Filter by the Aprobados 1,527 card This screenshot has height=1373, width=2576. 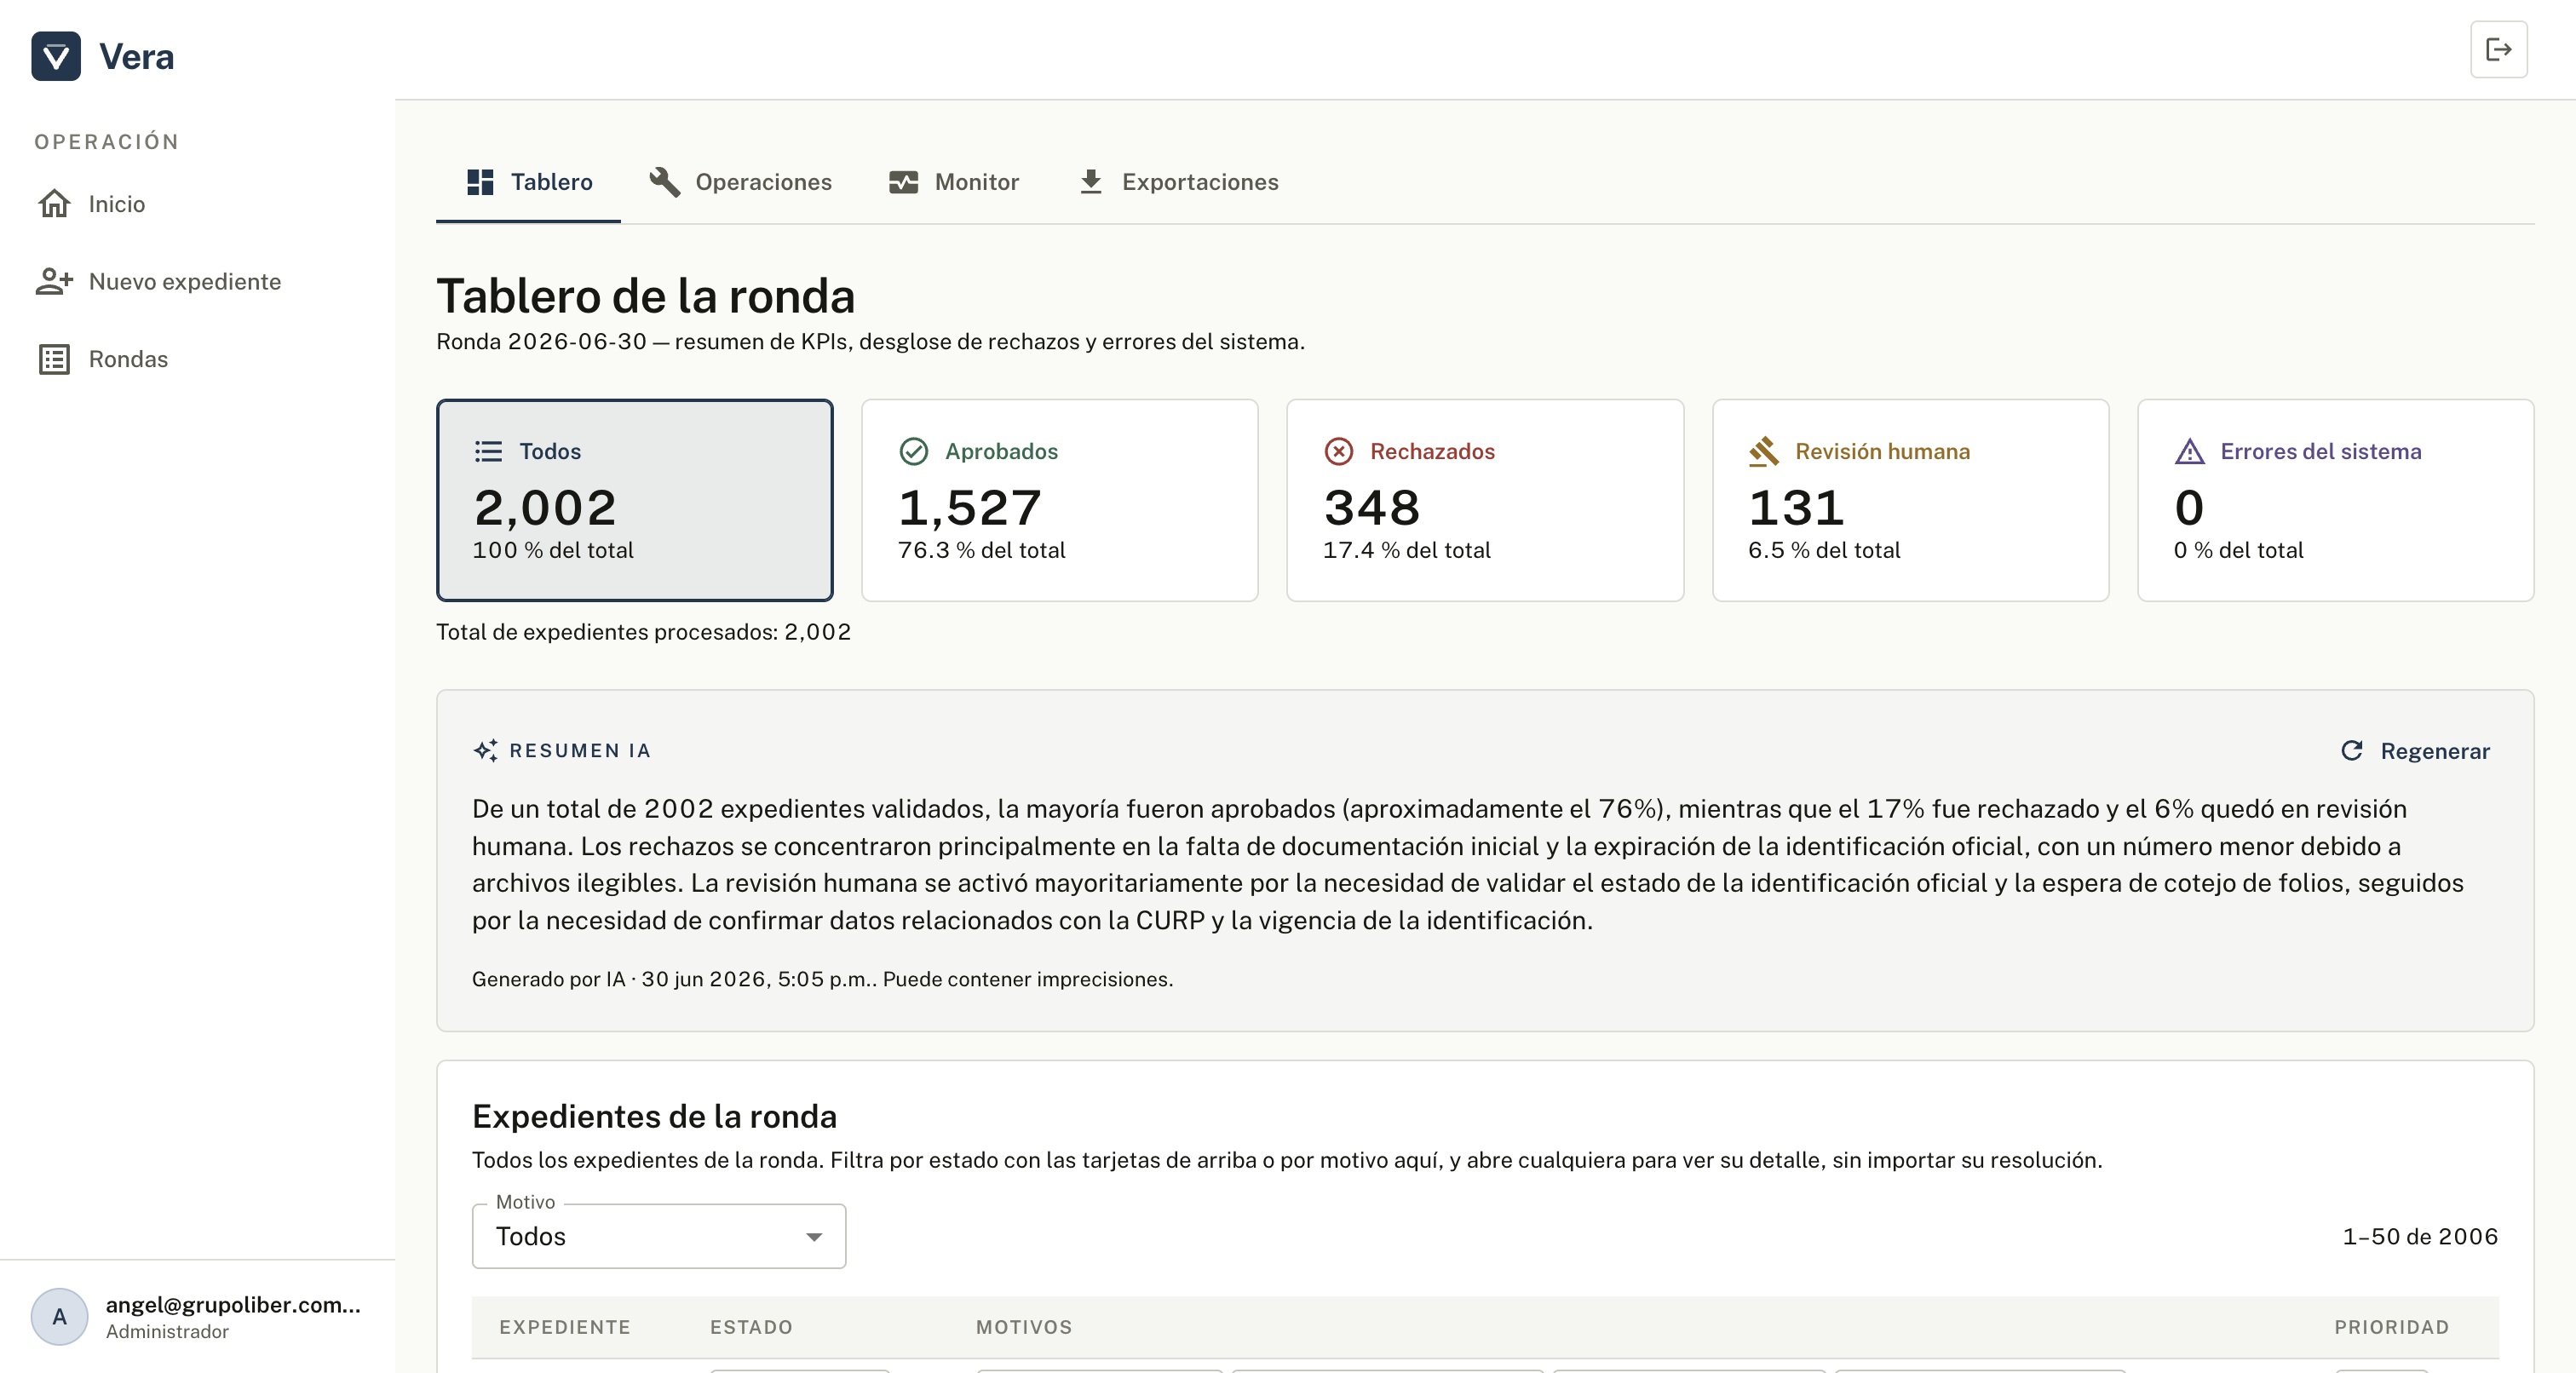[1059, 500]
